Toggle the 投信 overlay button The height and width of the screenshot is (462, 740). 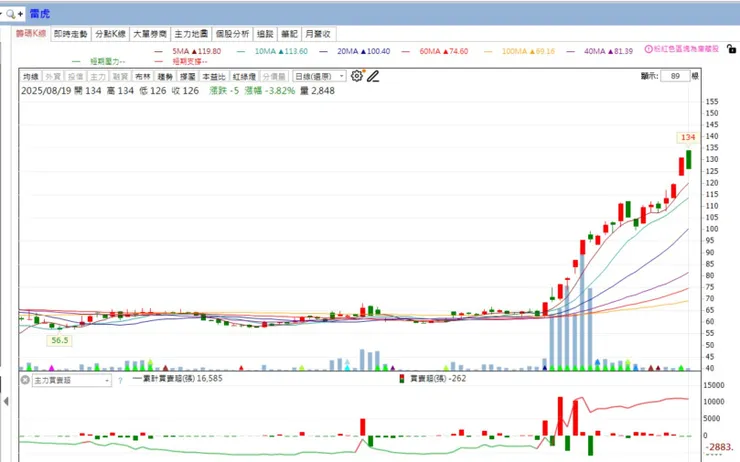point(76,76)
